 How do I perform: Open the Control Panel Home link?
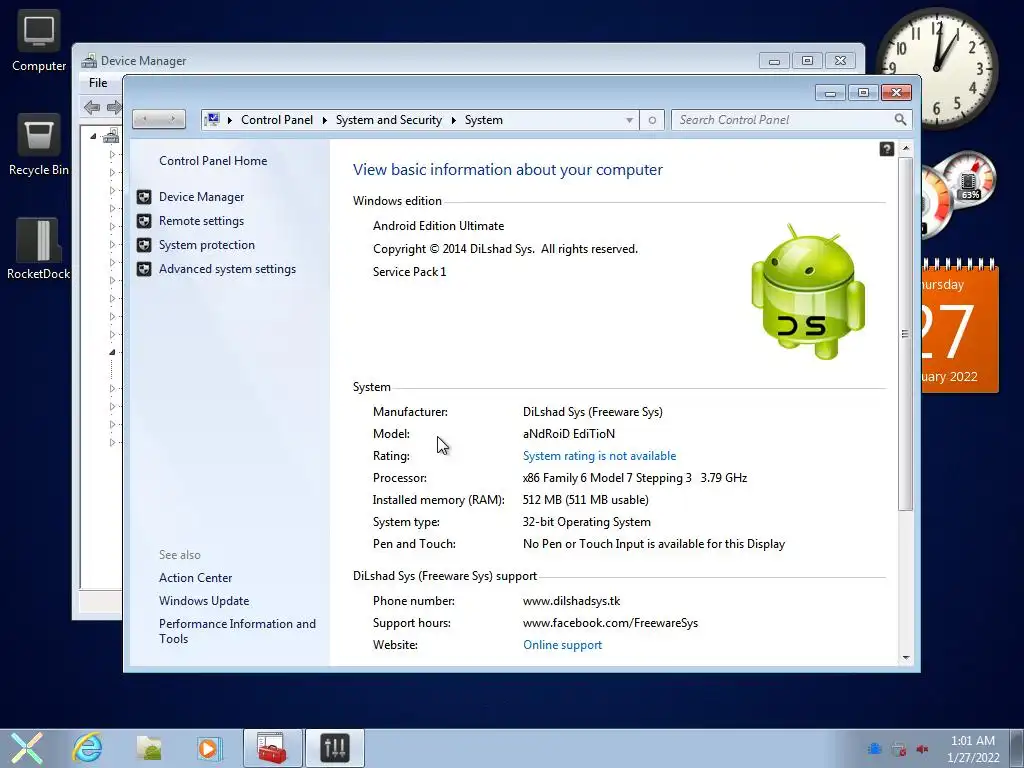click(213, 161)
